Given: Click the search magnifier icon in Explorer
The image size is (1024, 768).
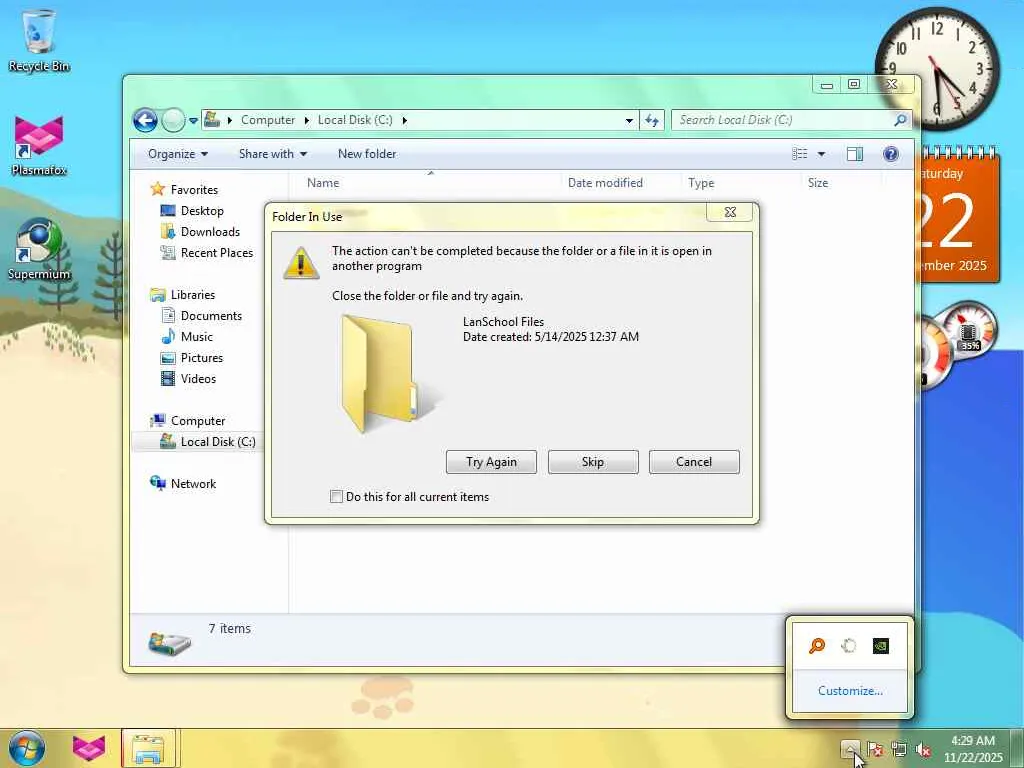Looking at the screenshot, I should tap(900, 120).
